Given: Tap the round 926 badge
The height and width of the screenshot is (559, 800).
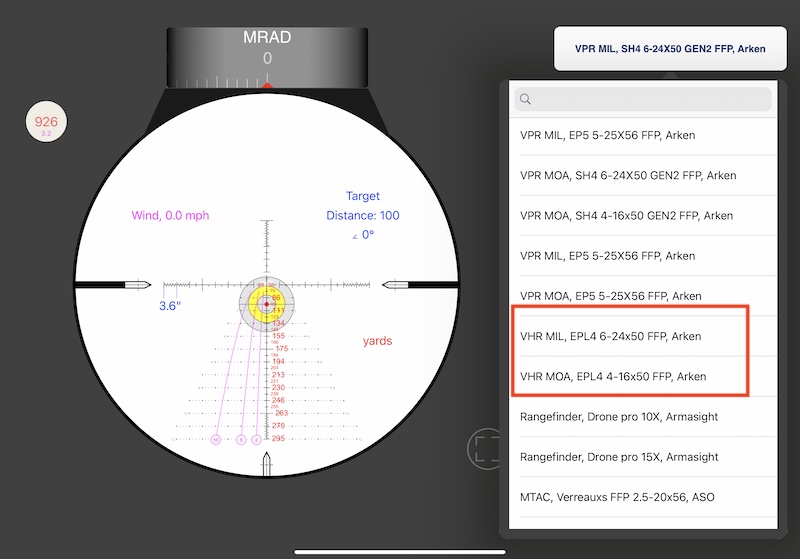Looking at the screenshot, I should pyautogui.click(x=46, y=123).
